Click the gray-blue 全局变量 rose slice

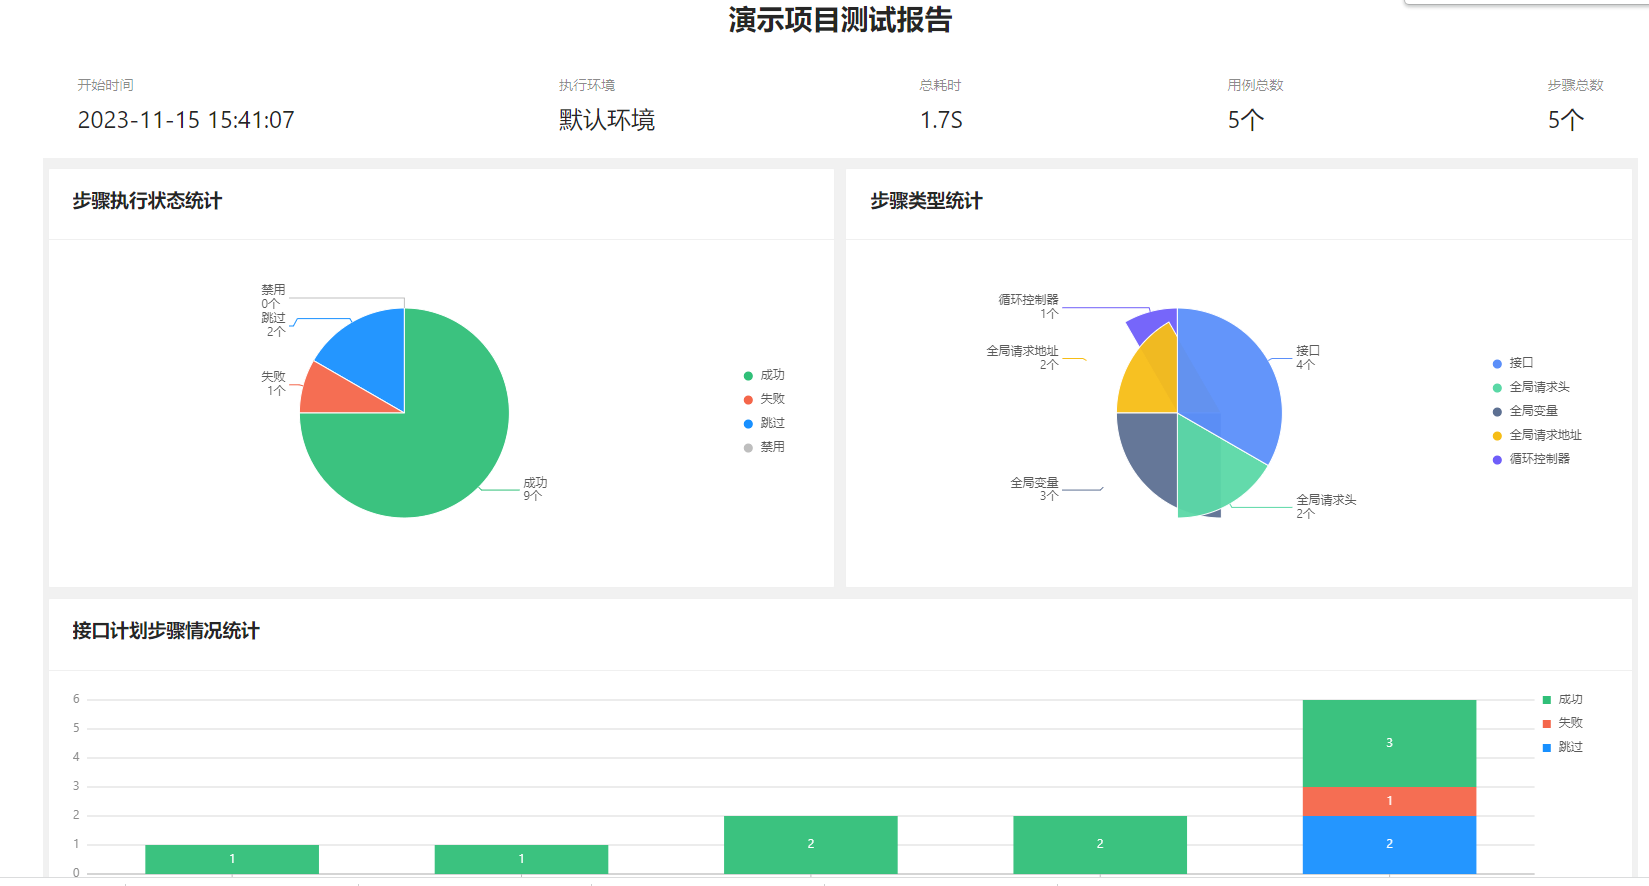[1150, 450]
